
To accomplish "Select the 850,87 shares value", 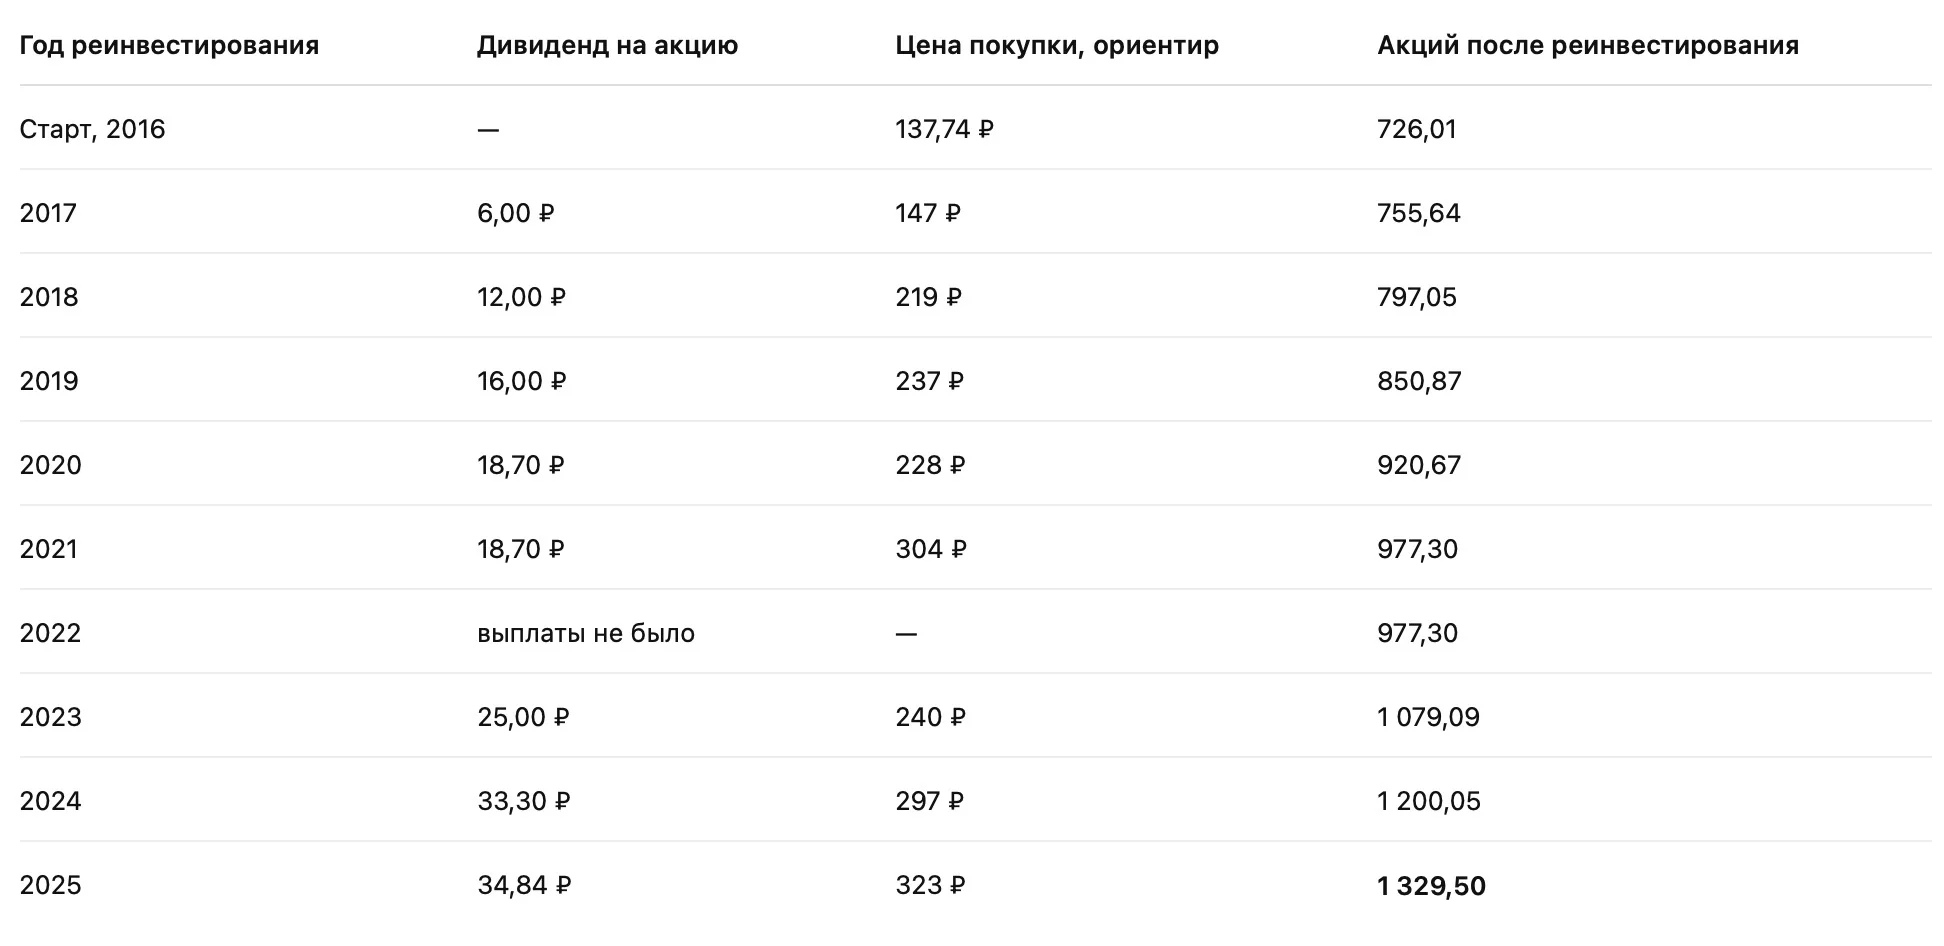I will 1419,382.
